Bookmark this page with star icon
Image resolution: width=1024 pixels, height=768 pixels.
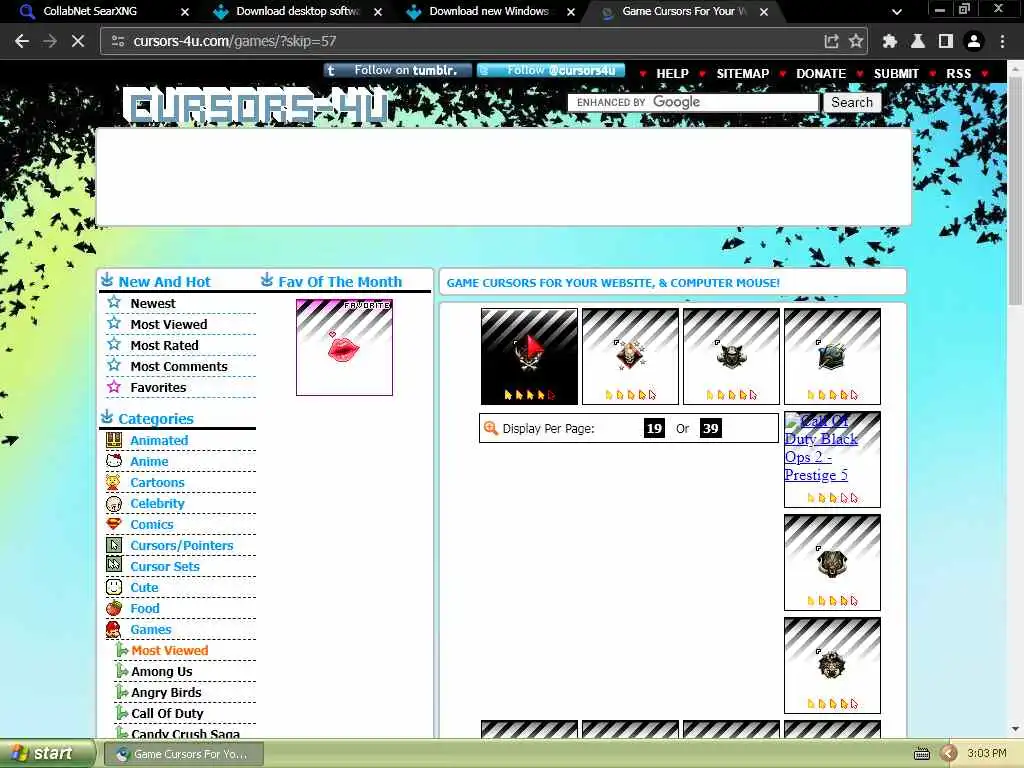[856, 41]
